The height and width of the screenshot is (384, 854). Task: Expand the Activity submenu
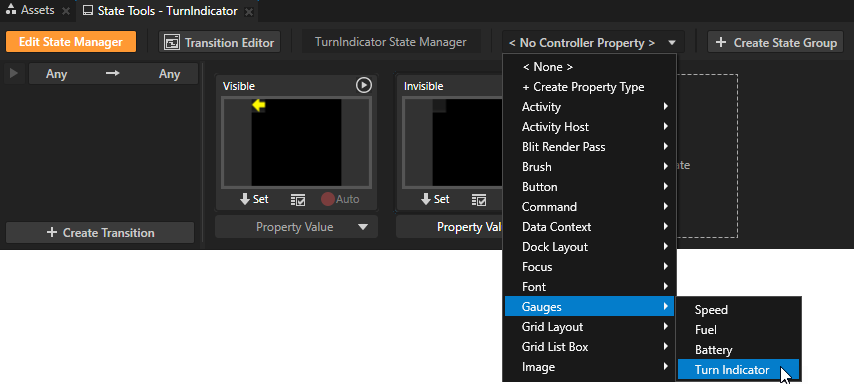(x=589, y=107)
